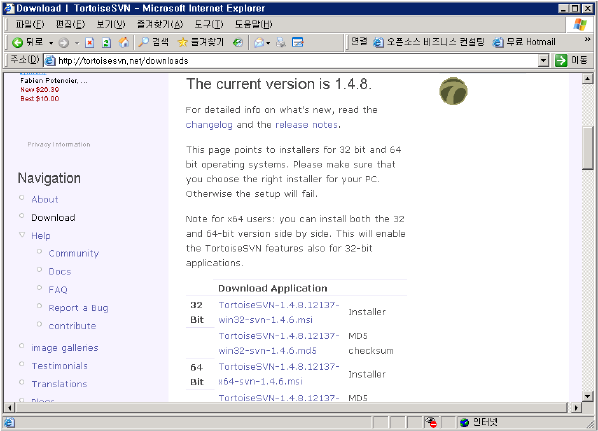Open the image galleries link
The width and height of the screenshot is (598, 431).
65,348
